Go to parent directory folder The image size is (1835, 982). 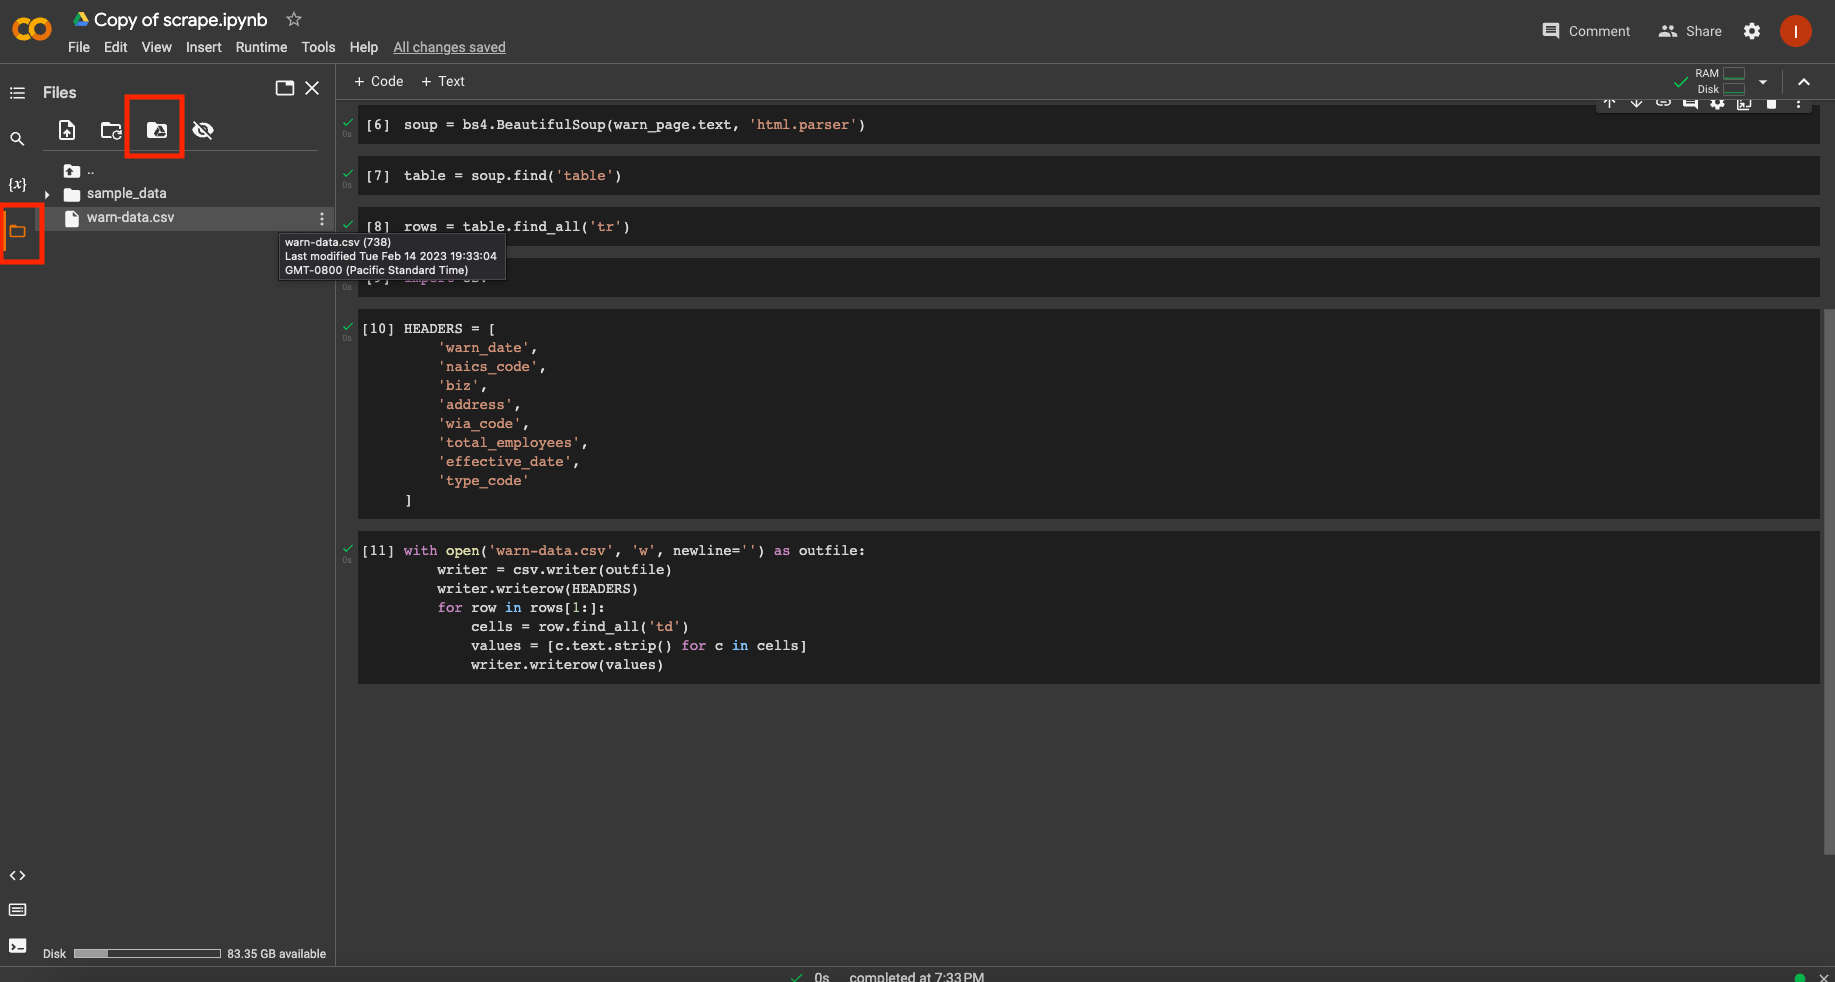(x=72, y=171)
